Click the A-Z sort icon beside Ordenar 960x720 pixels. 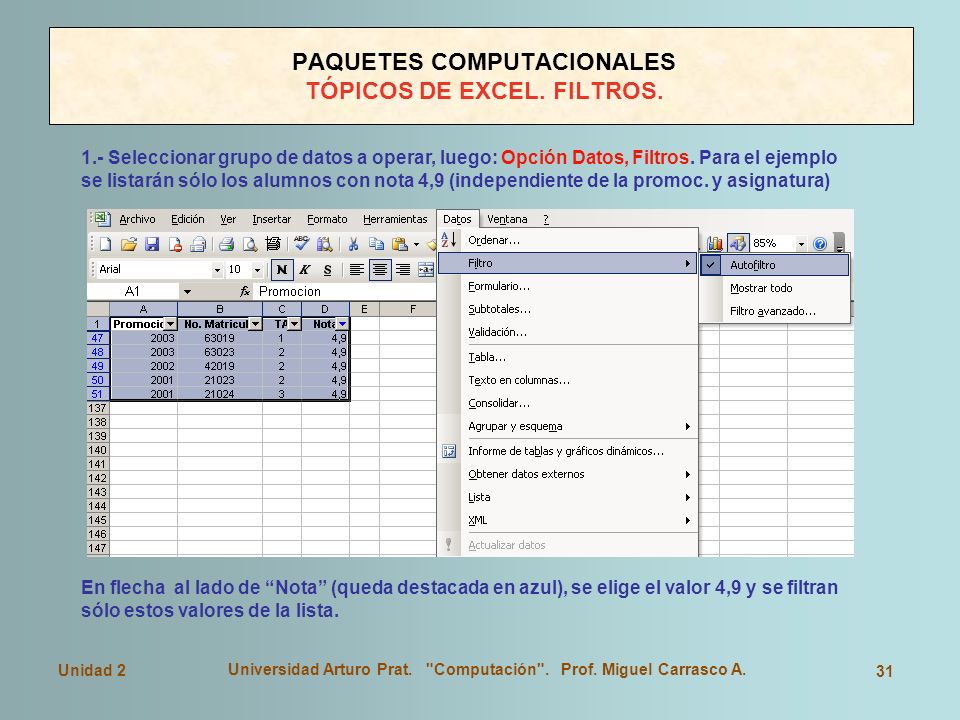(449, 240)
